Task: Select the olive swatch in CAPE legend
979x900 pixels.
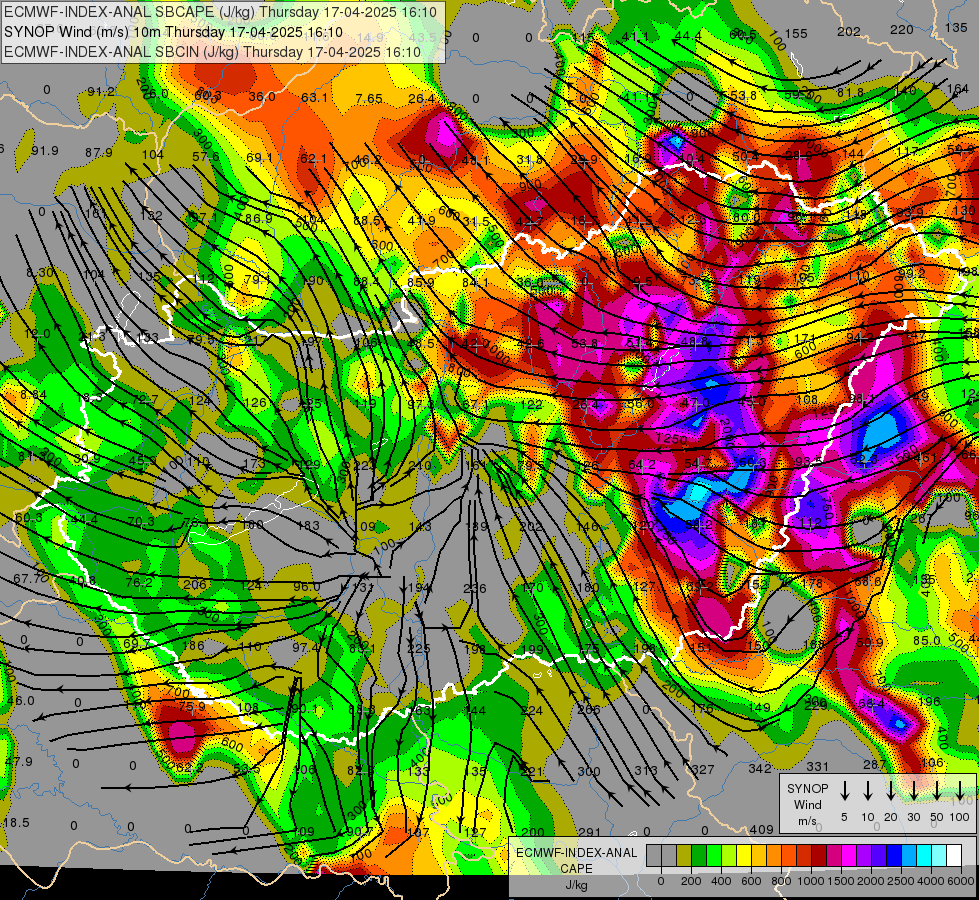Action: tap(684, 855)
